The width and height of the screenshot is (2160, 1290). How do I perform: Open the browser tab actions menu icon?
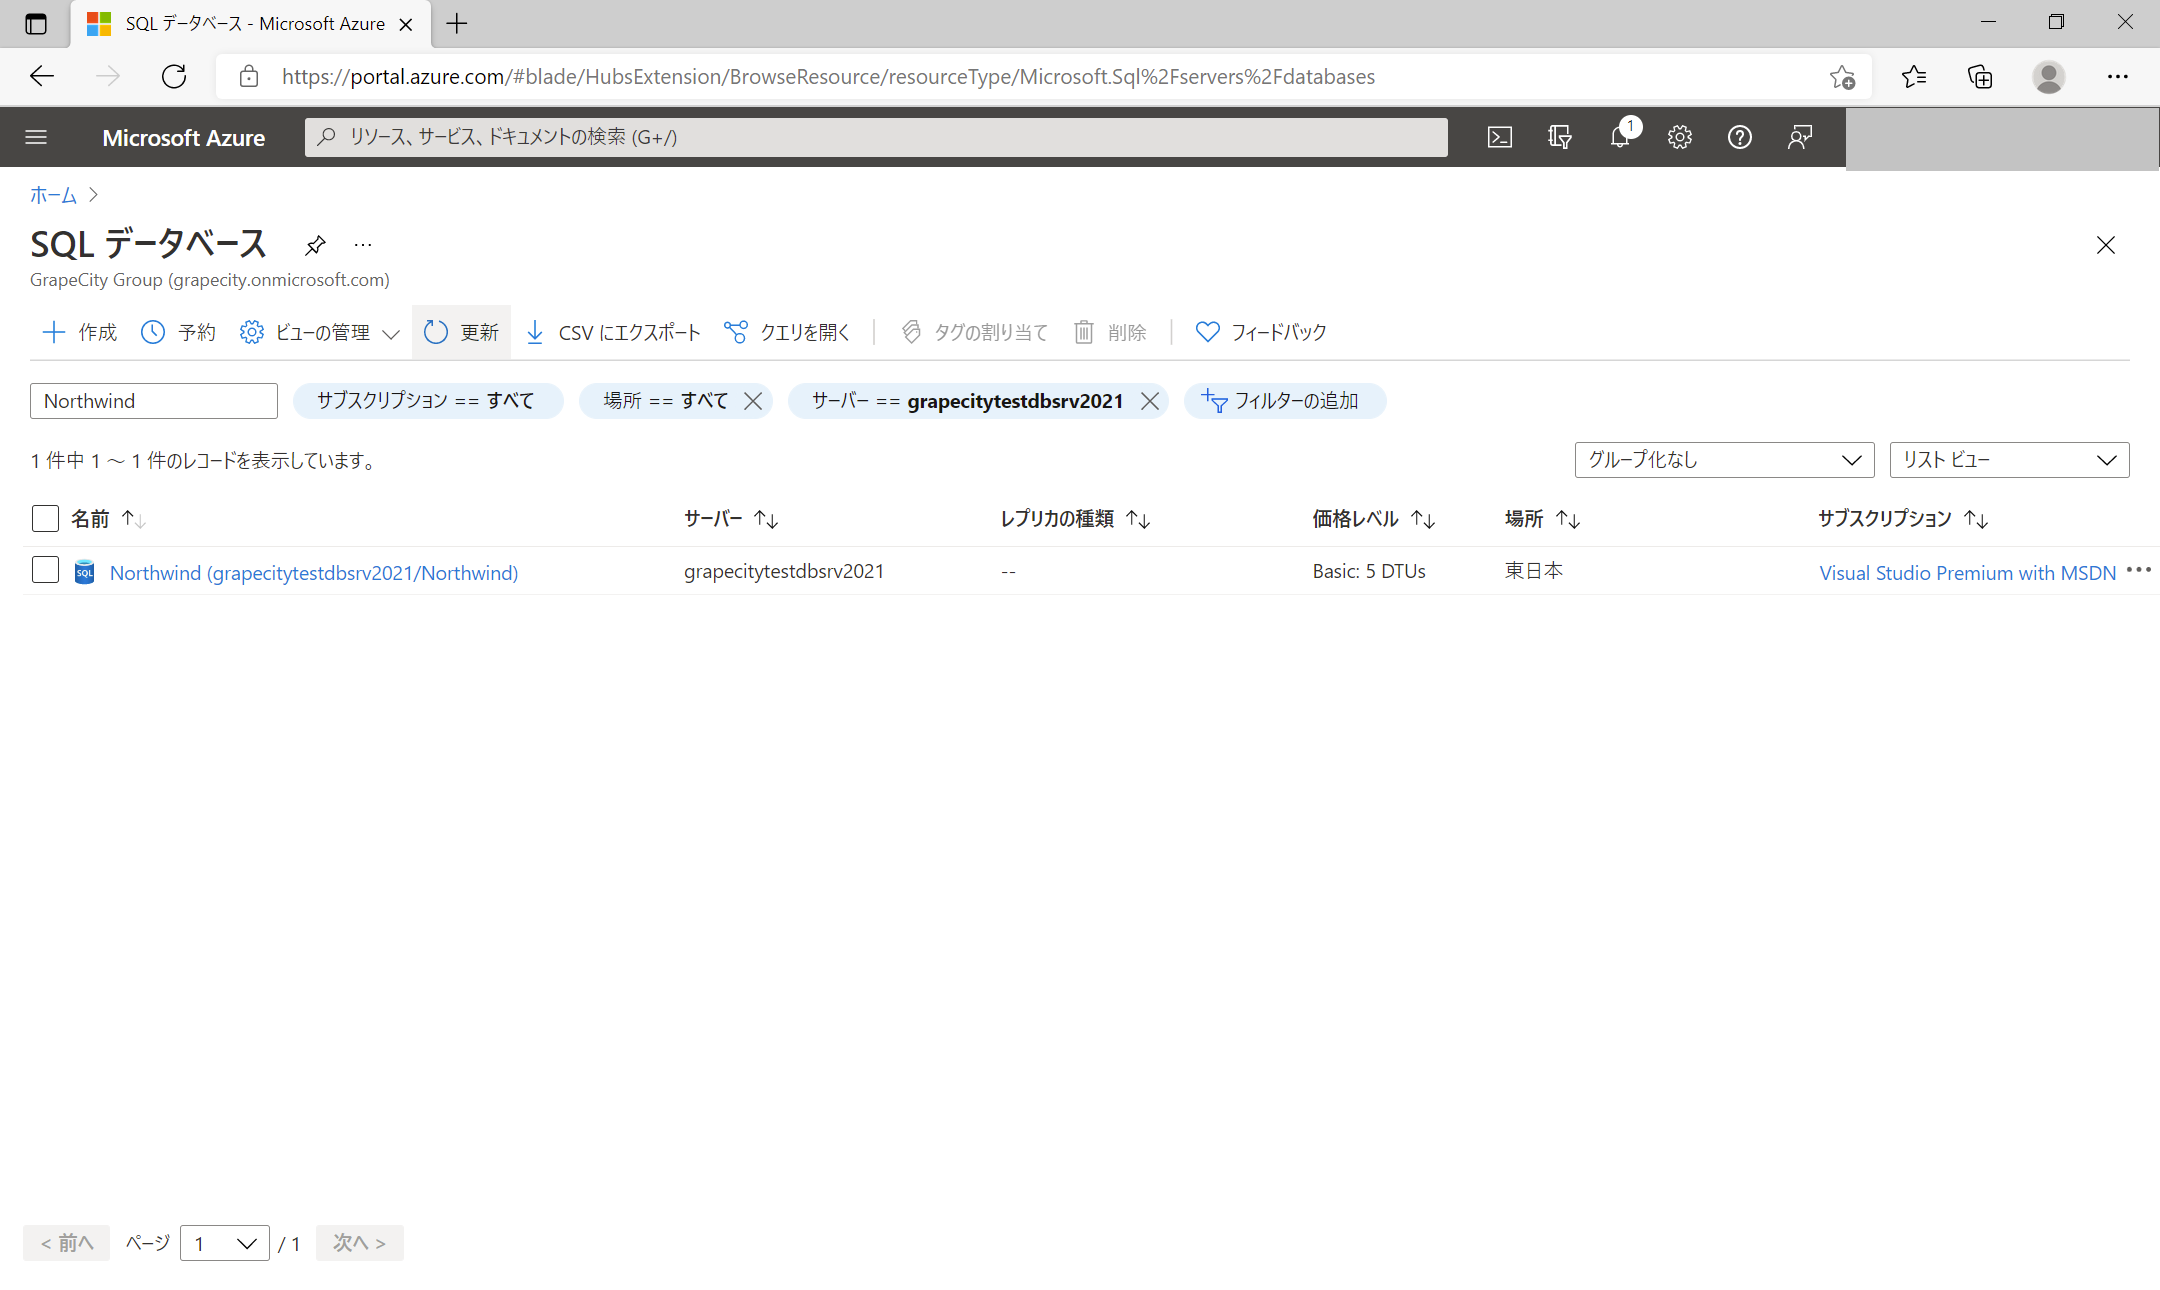pos(36,24)
